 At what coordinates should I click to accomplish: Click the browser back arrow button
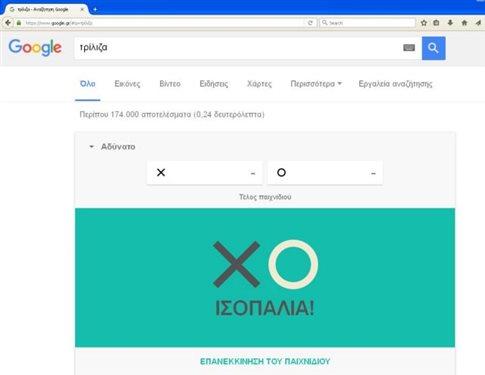tap(8, 23)
